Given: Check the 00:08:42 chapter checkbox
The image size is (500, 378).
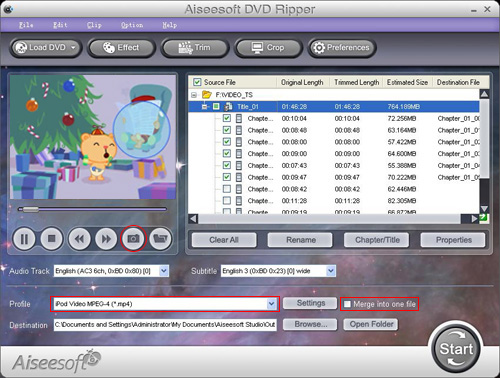Looking at the screenshot, I should click(x=227, y=189).
